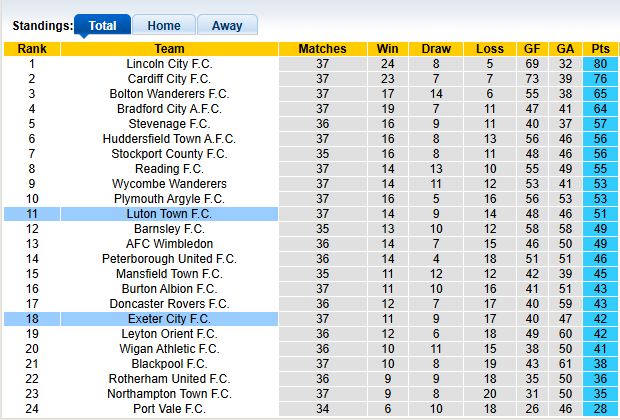Open the AFC Wimbledon team link
Screen dimensions: 620x420
tap(169, 244)
